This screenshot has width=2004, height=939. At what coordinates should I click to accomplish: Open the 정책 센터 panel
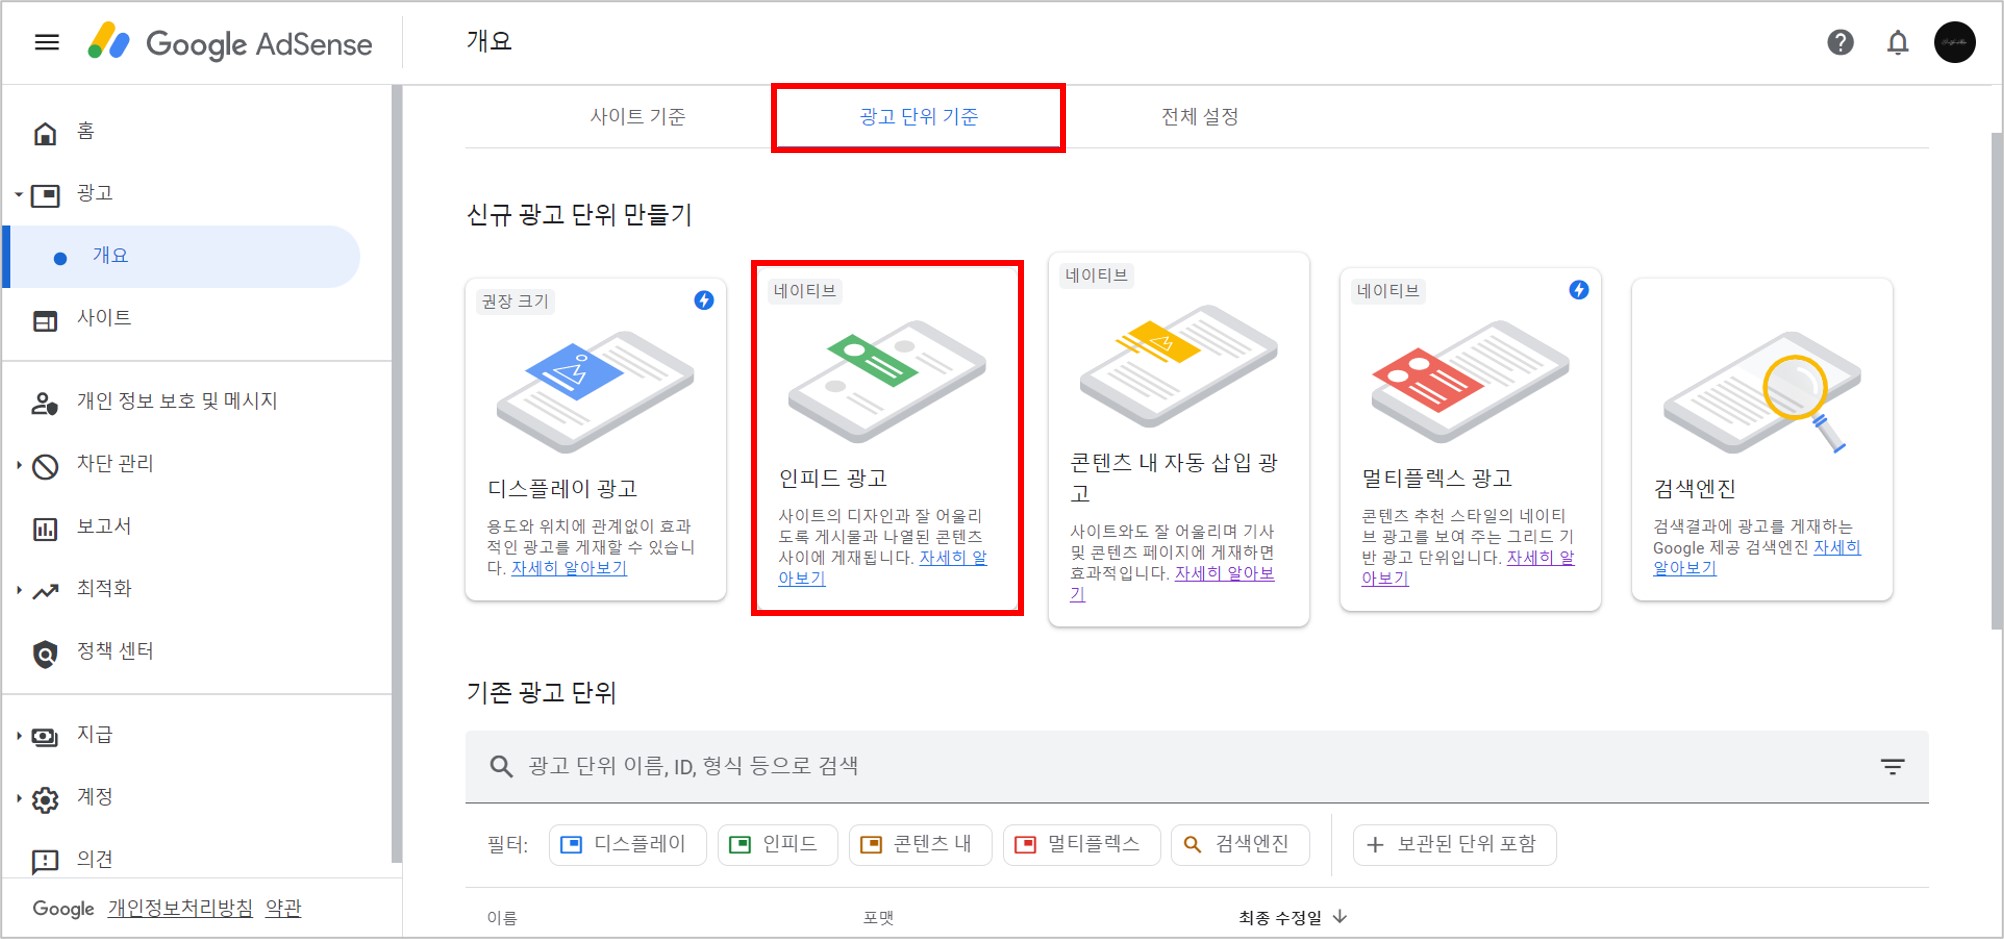click(116, 650)
